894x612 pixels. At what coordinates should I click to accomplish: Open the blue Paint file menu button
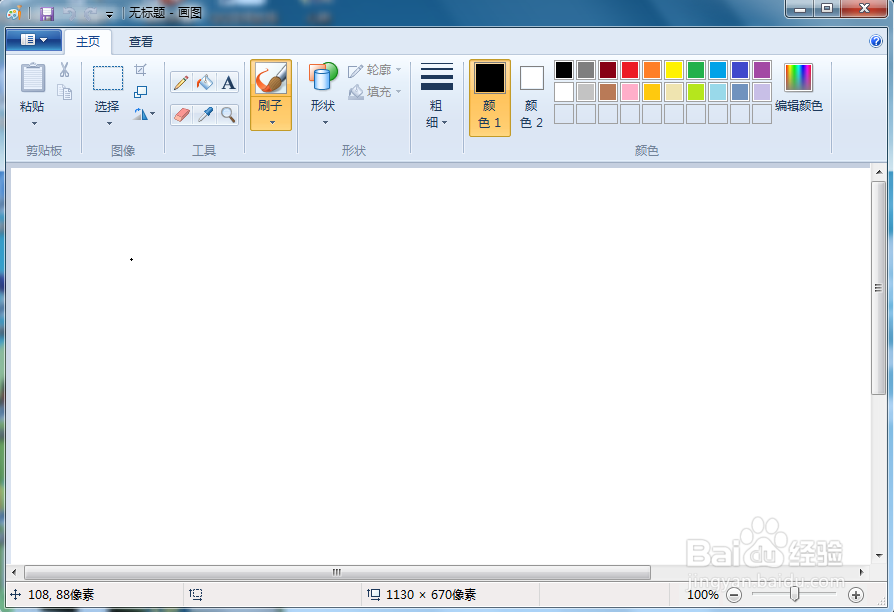point(34,40)
